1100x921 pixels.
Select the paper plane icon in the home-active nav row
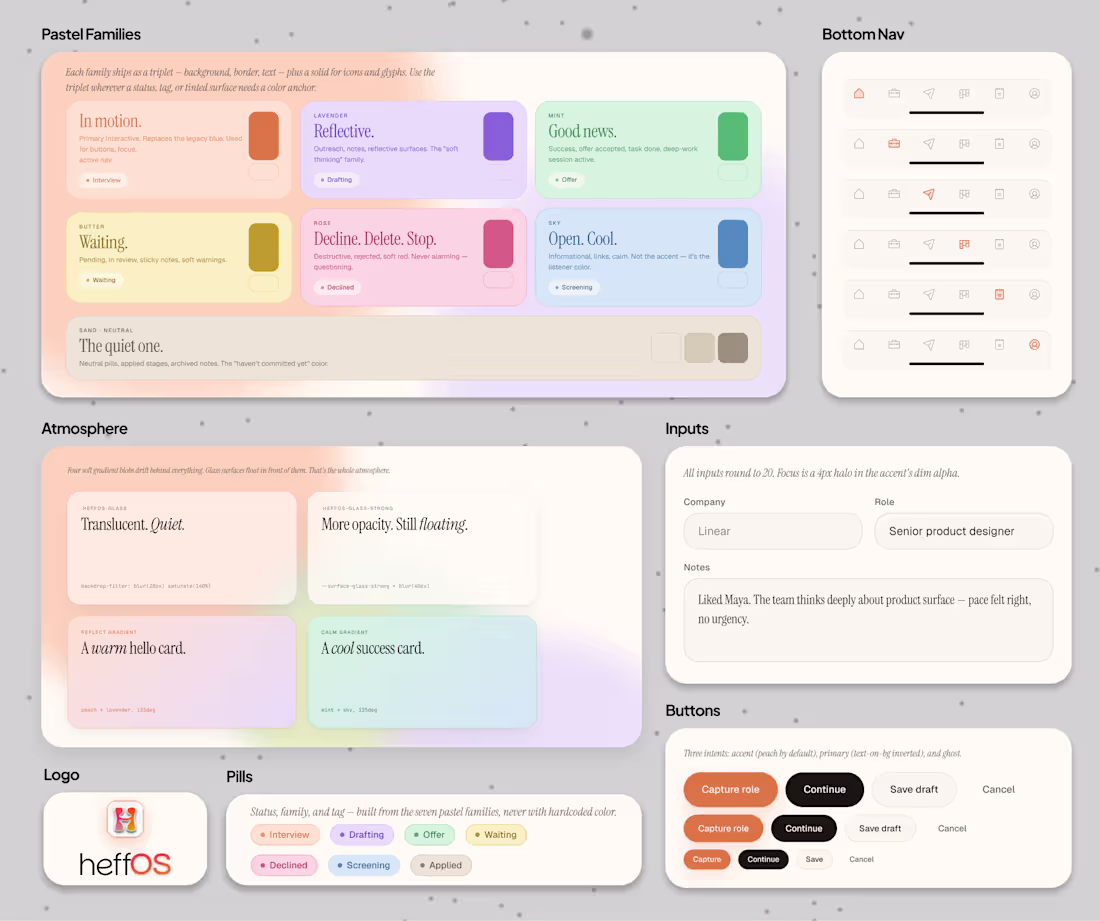929,93
